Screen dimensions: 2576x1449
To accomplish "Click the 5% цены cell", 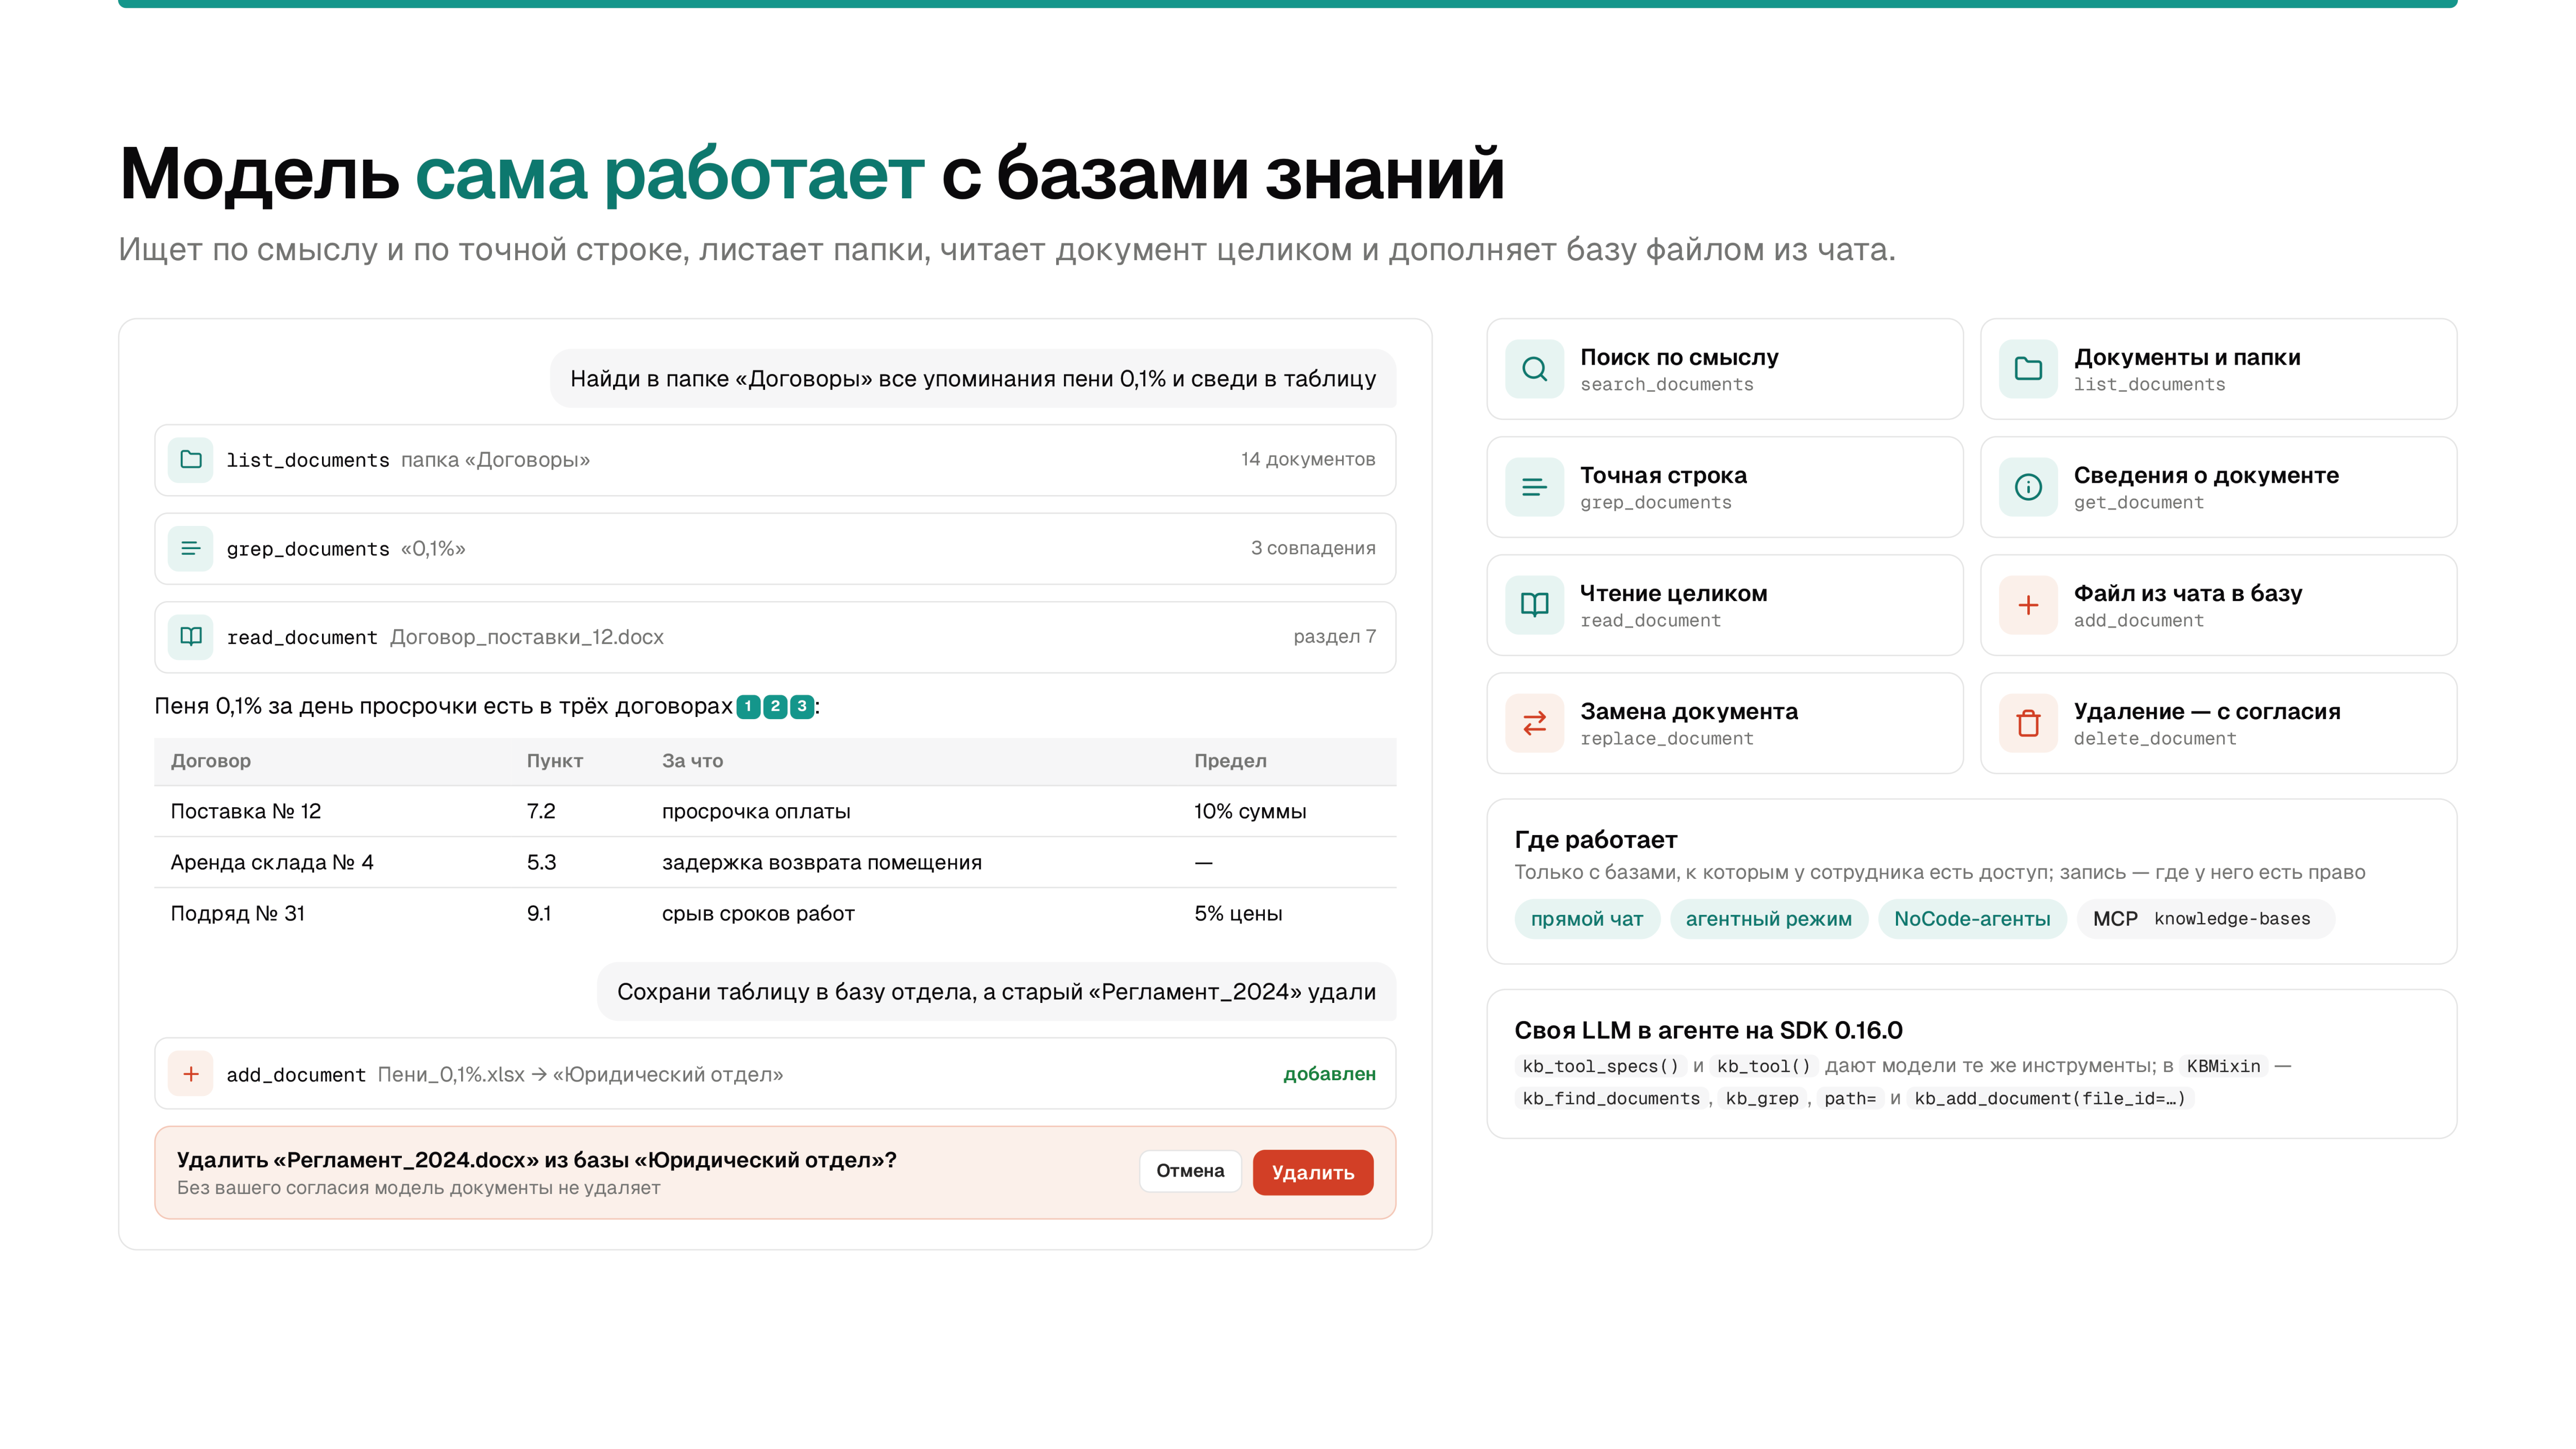I will tap(1238, 914).
